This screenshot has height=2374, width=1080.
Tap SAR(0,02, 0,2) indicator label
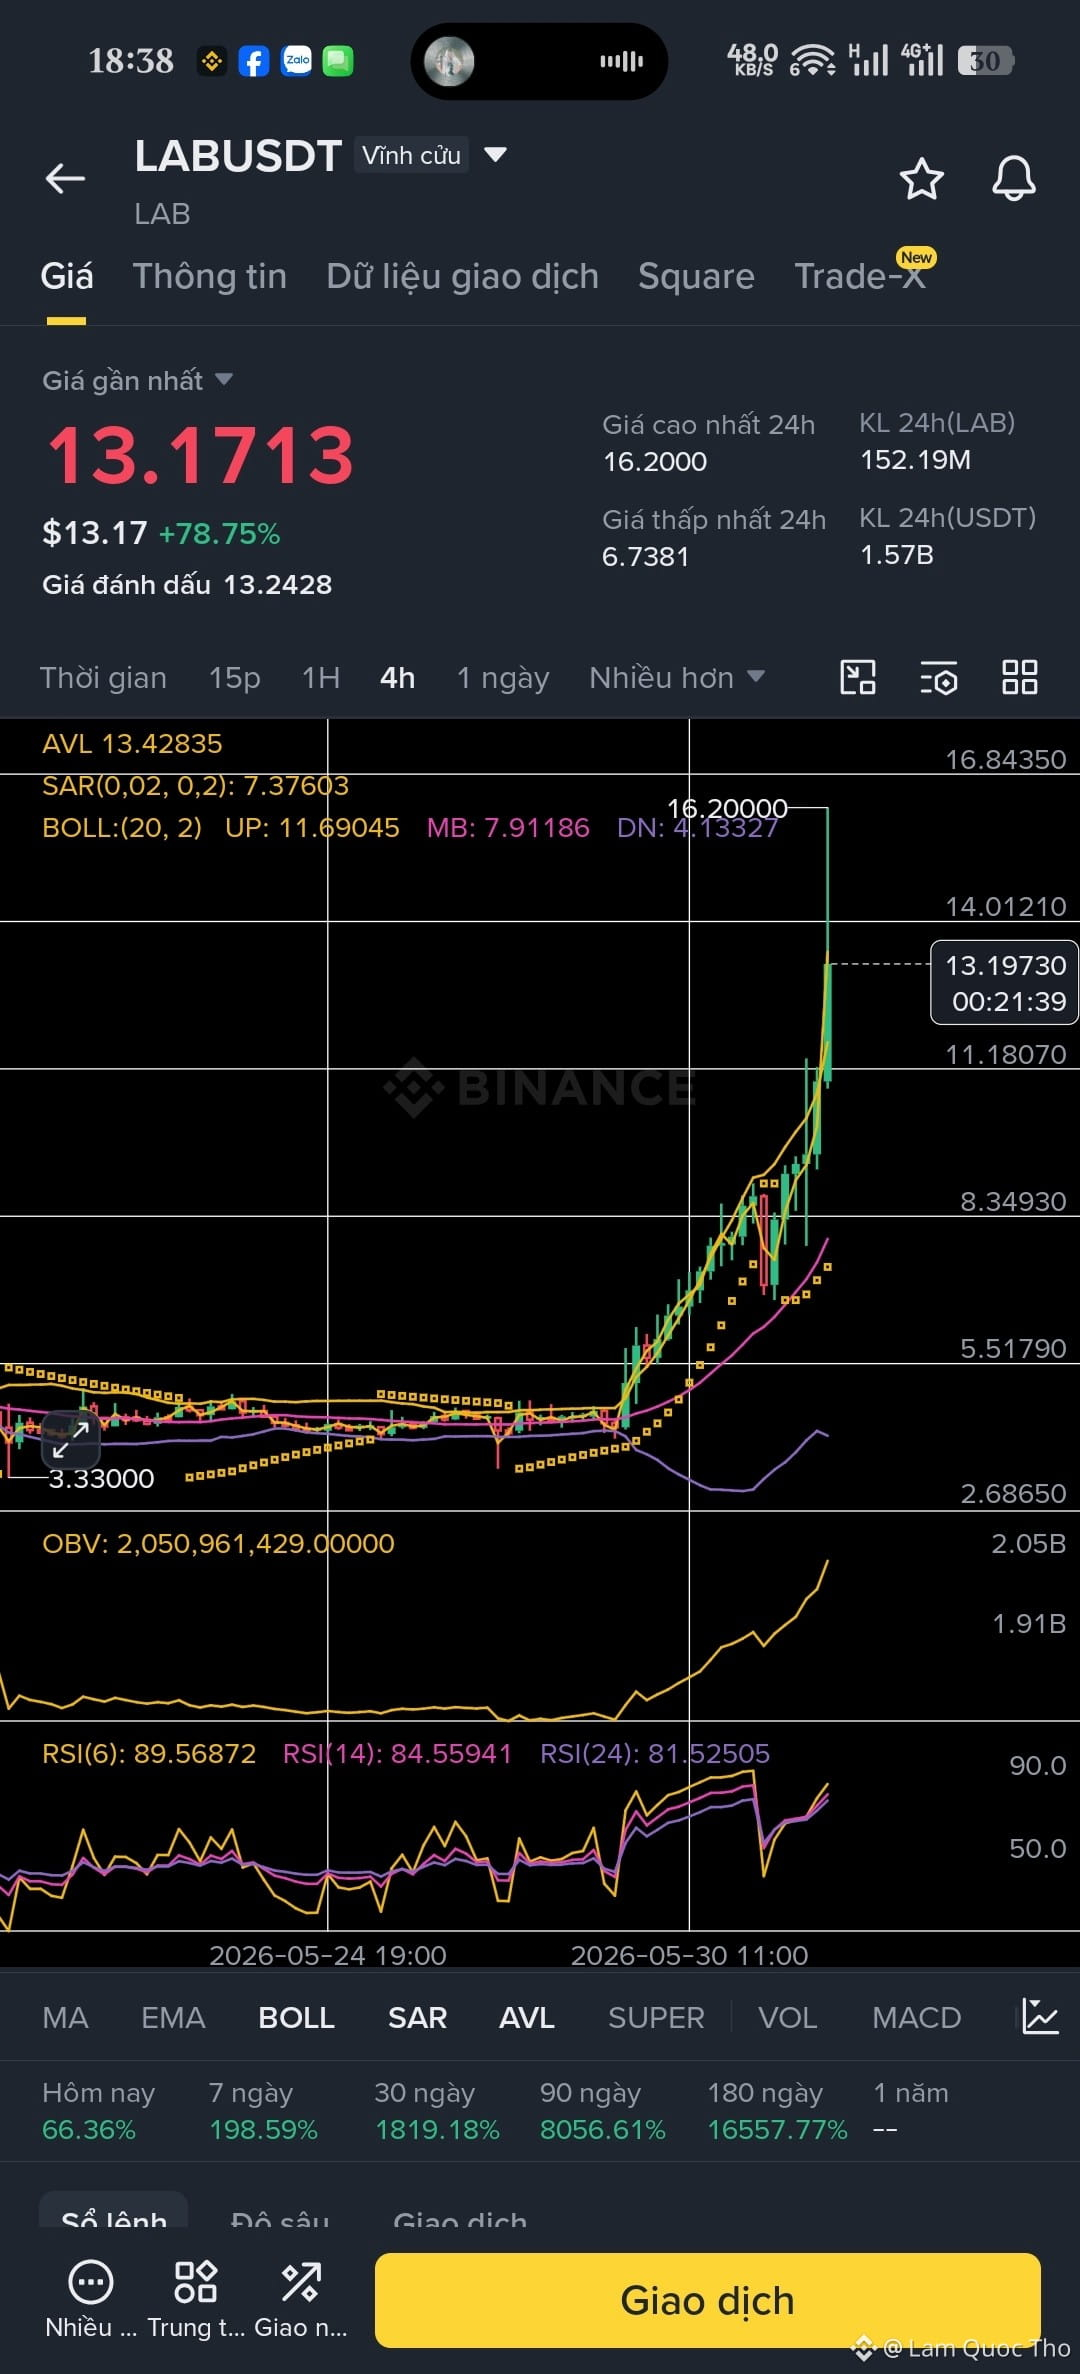point(195,785)
